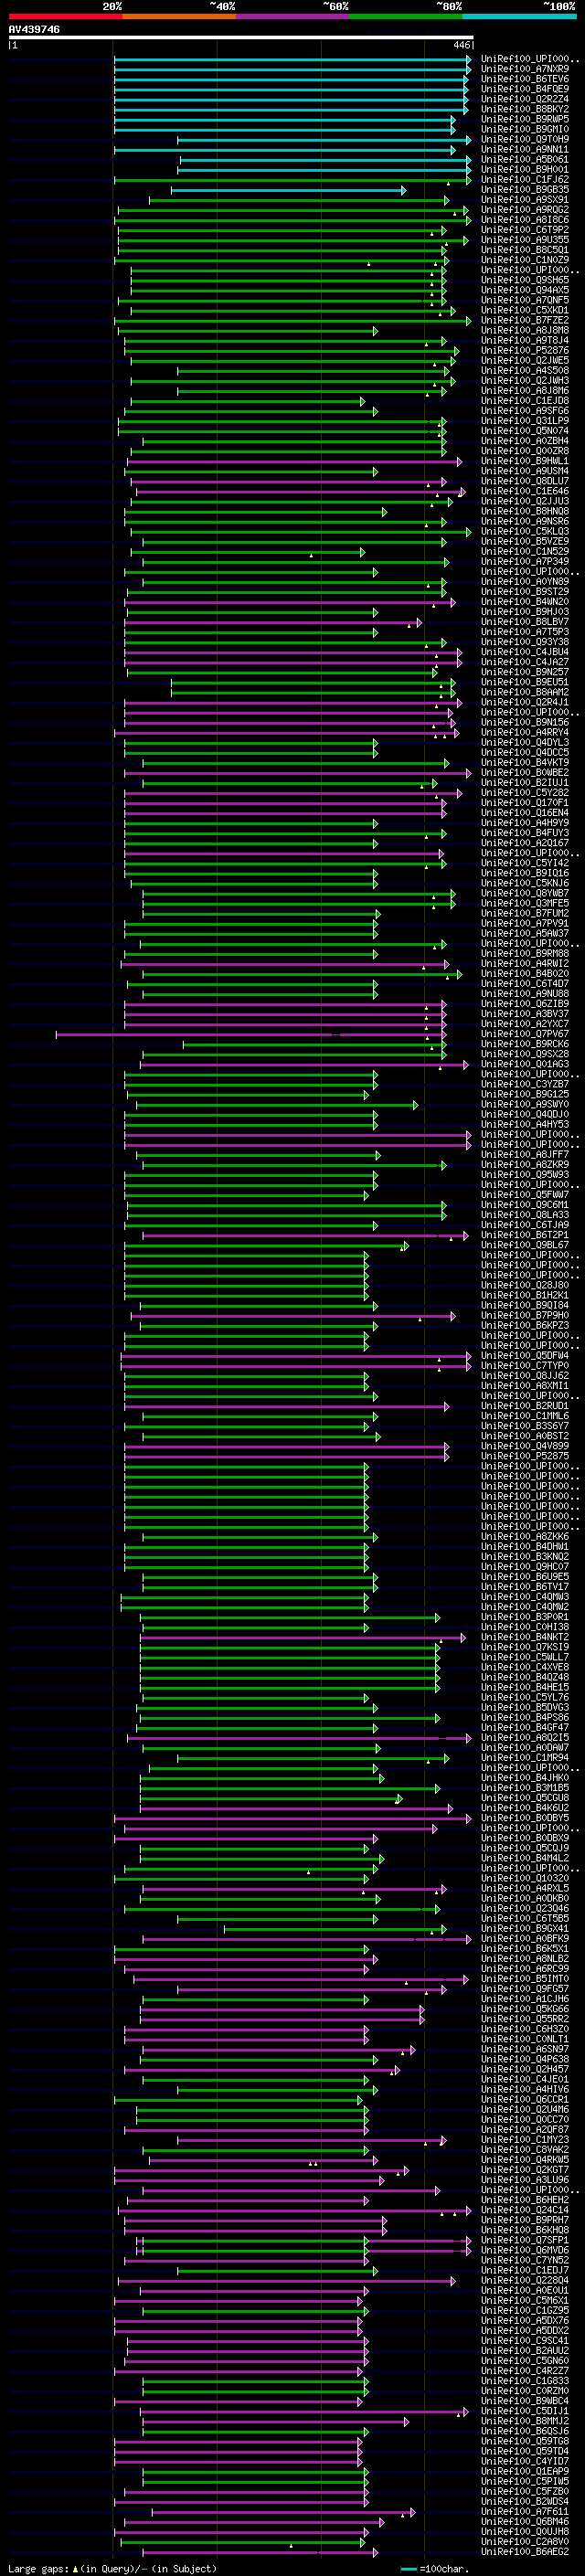
Task: Select hit label UniRef100_Q8YWB7
Action: coord(525,893)
